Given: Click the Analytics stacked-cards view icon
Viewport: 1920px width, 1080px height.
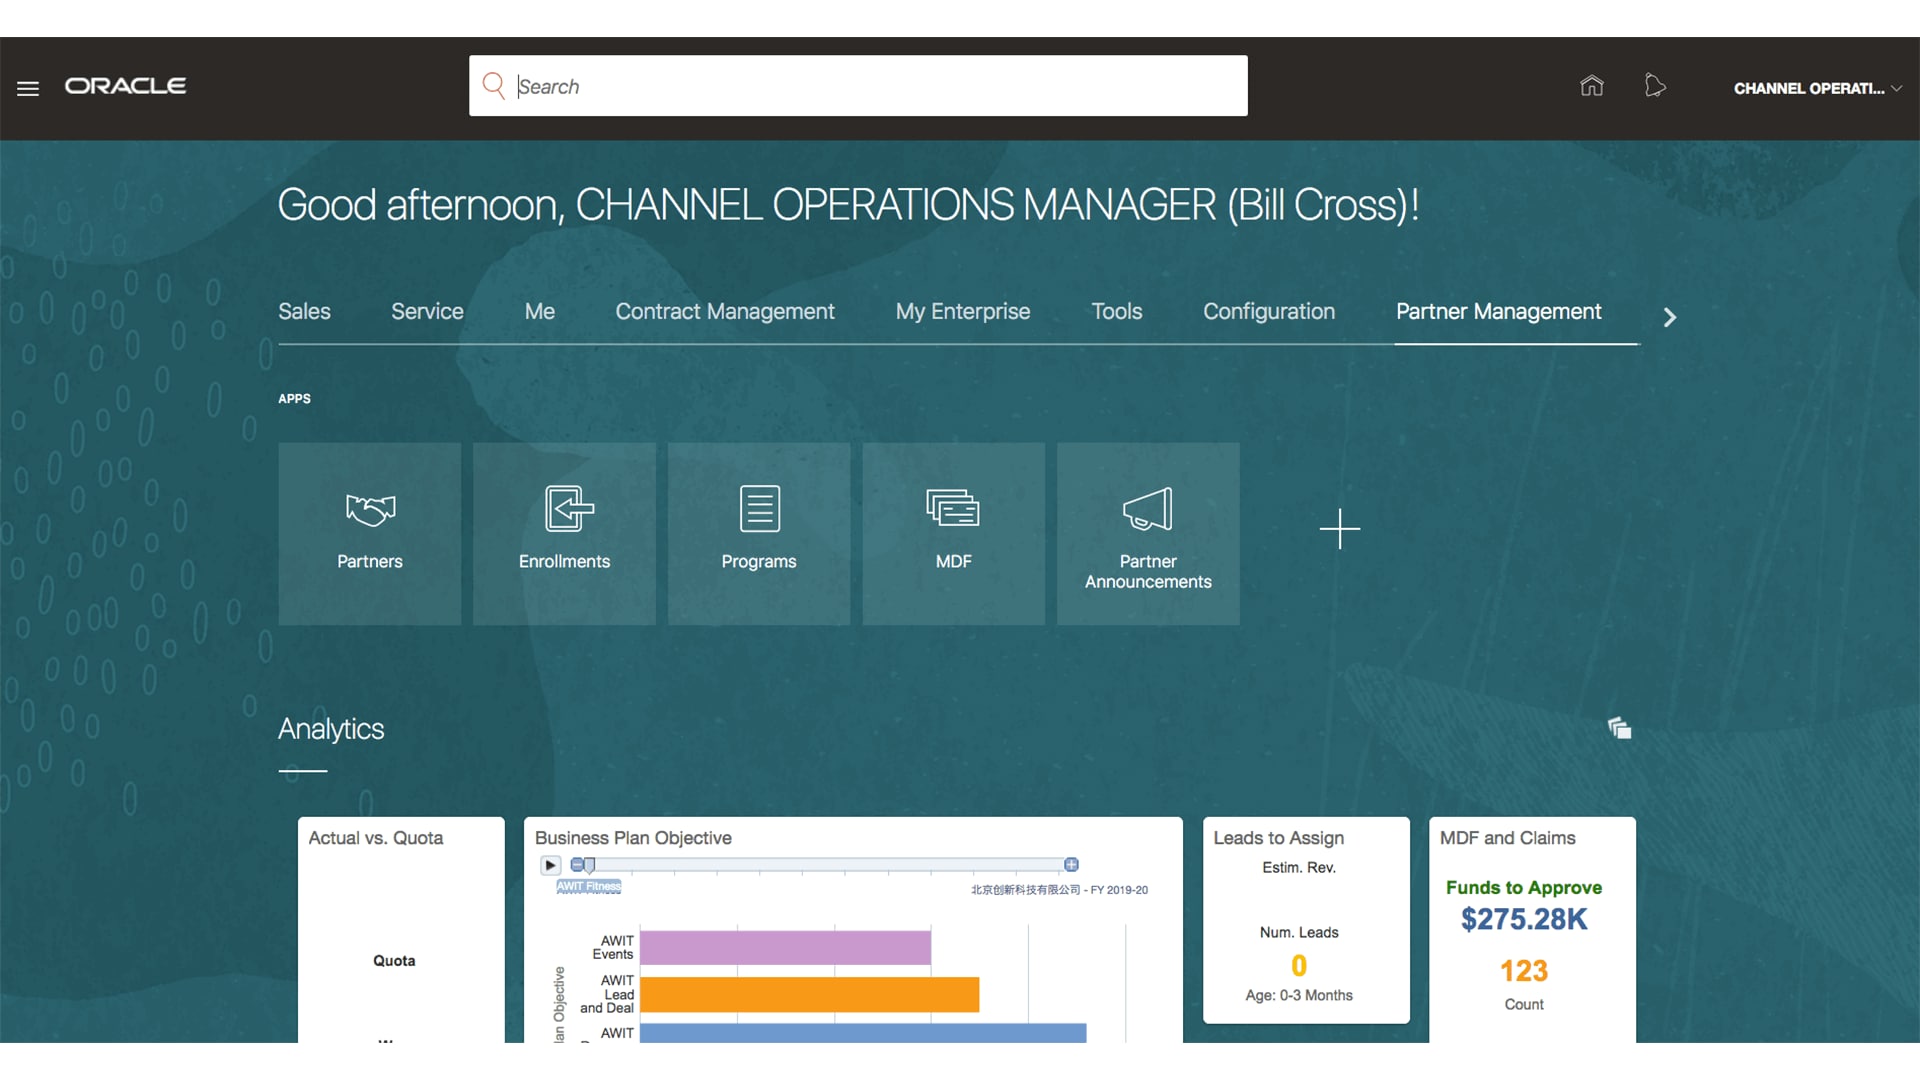Looking at the screenshot, I should [1619, 728].
